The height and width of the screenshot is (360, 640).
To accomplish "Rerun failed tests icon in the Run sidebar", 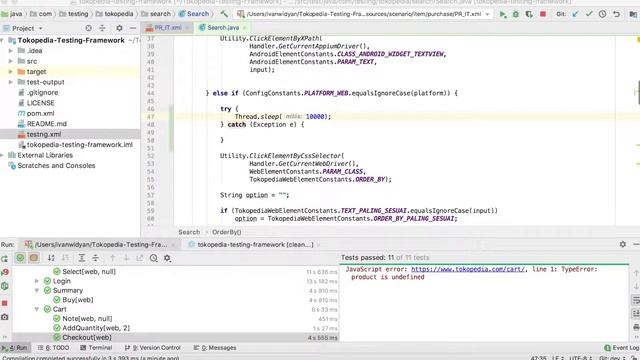I will [5, 272].
